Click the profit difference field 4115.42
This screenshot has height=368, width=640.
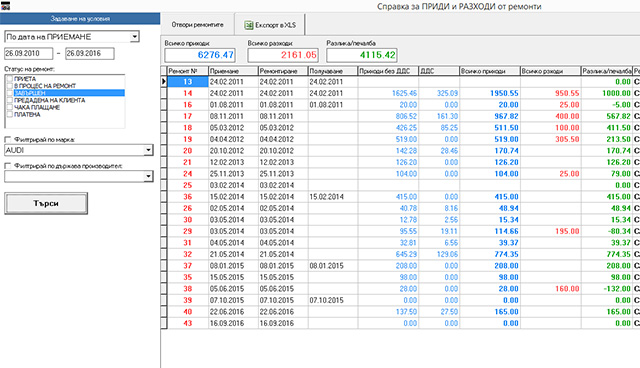tap(362, 55)
